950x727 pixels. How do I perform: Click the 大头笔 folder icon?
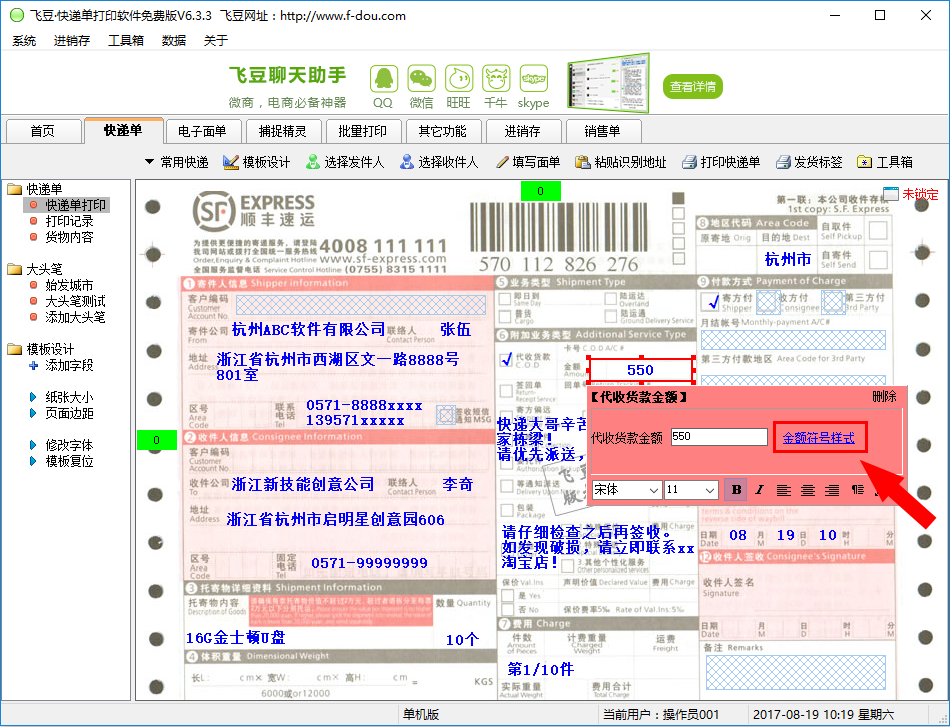pyautogui.click(x=15, y=269)
